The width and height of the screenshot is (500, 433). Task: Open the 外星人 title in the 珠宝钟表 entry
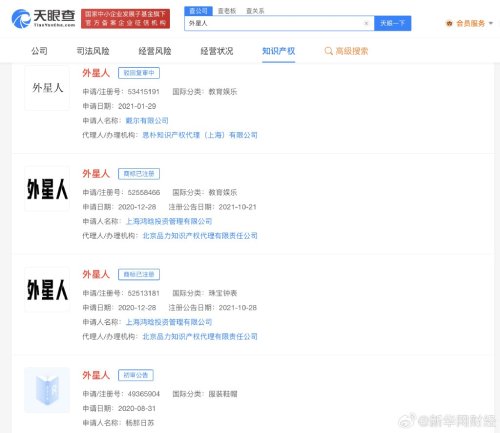point(96,274)
